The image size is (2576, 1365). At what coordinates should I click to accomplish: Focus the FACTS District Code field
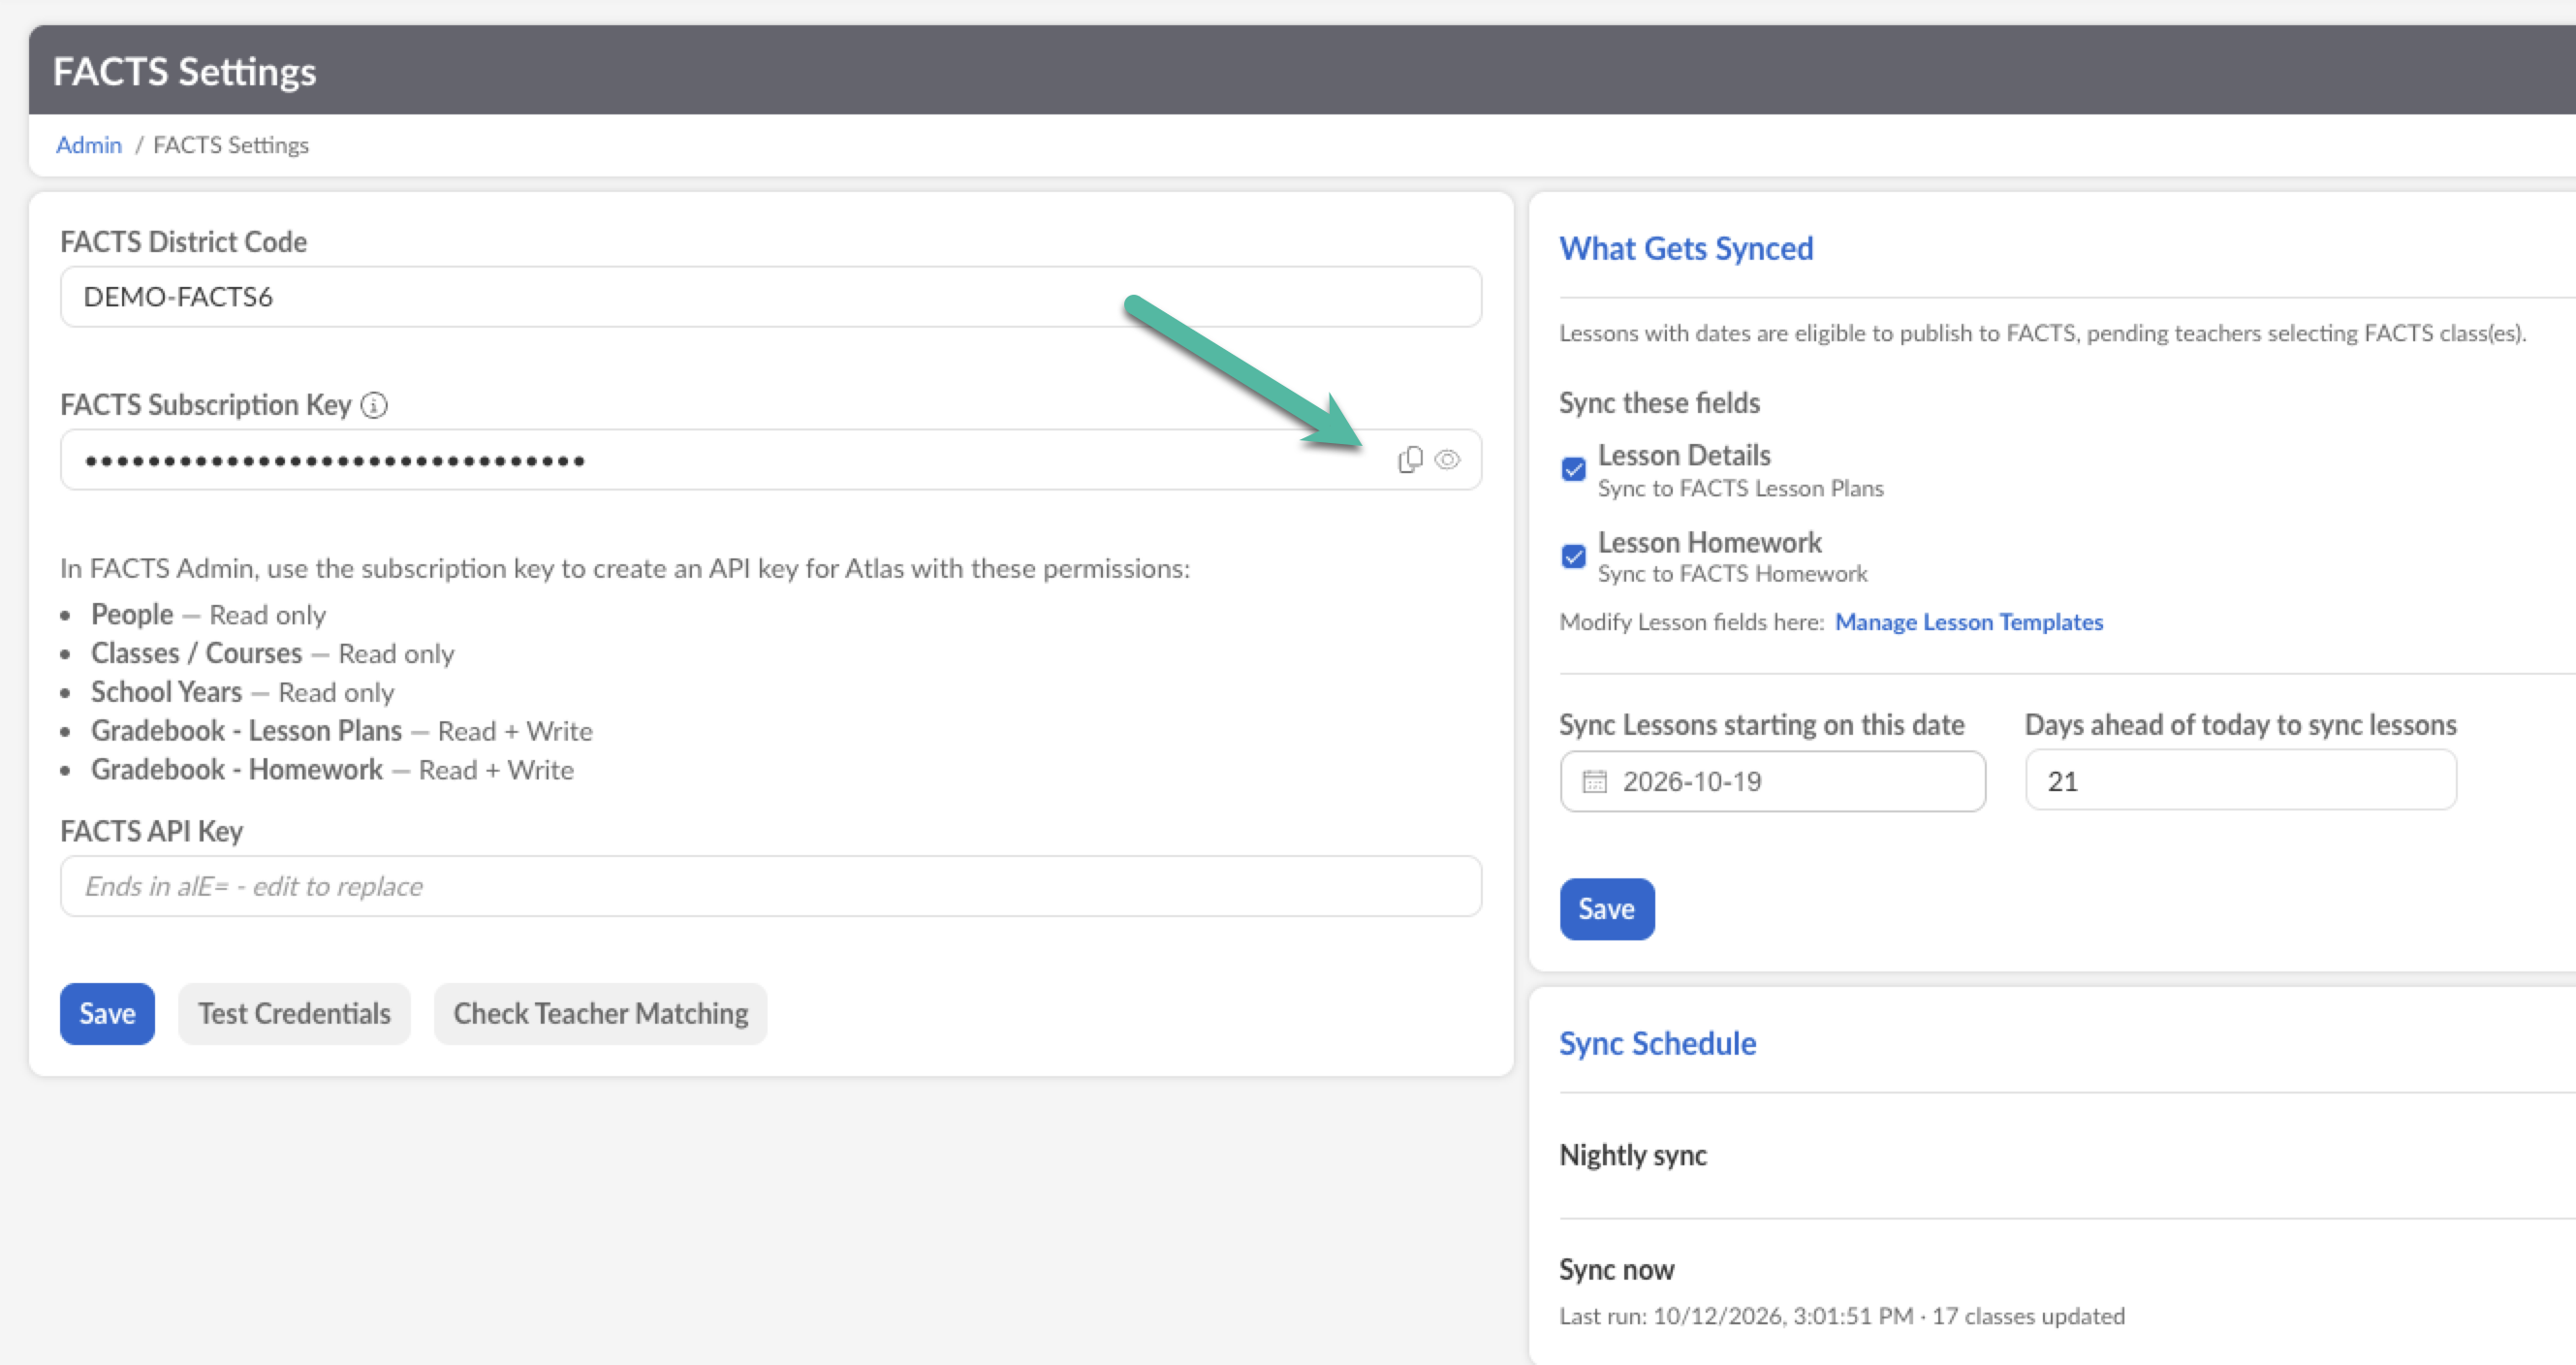coord(771,297)
